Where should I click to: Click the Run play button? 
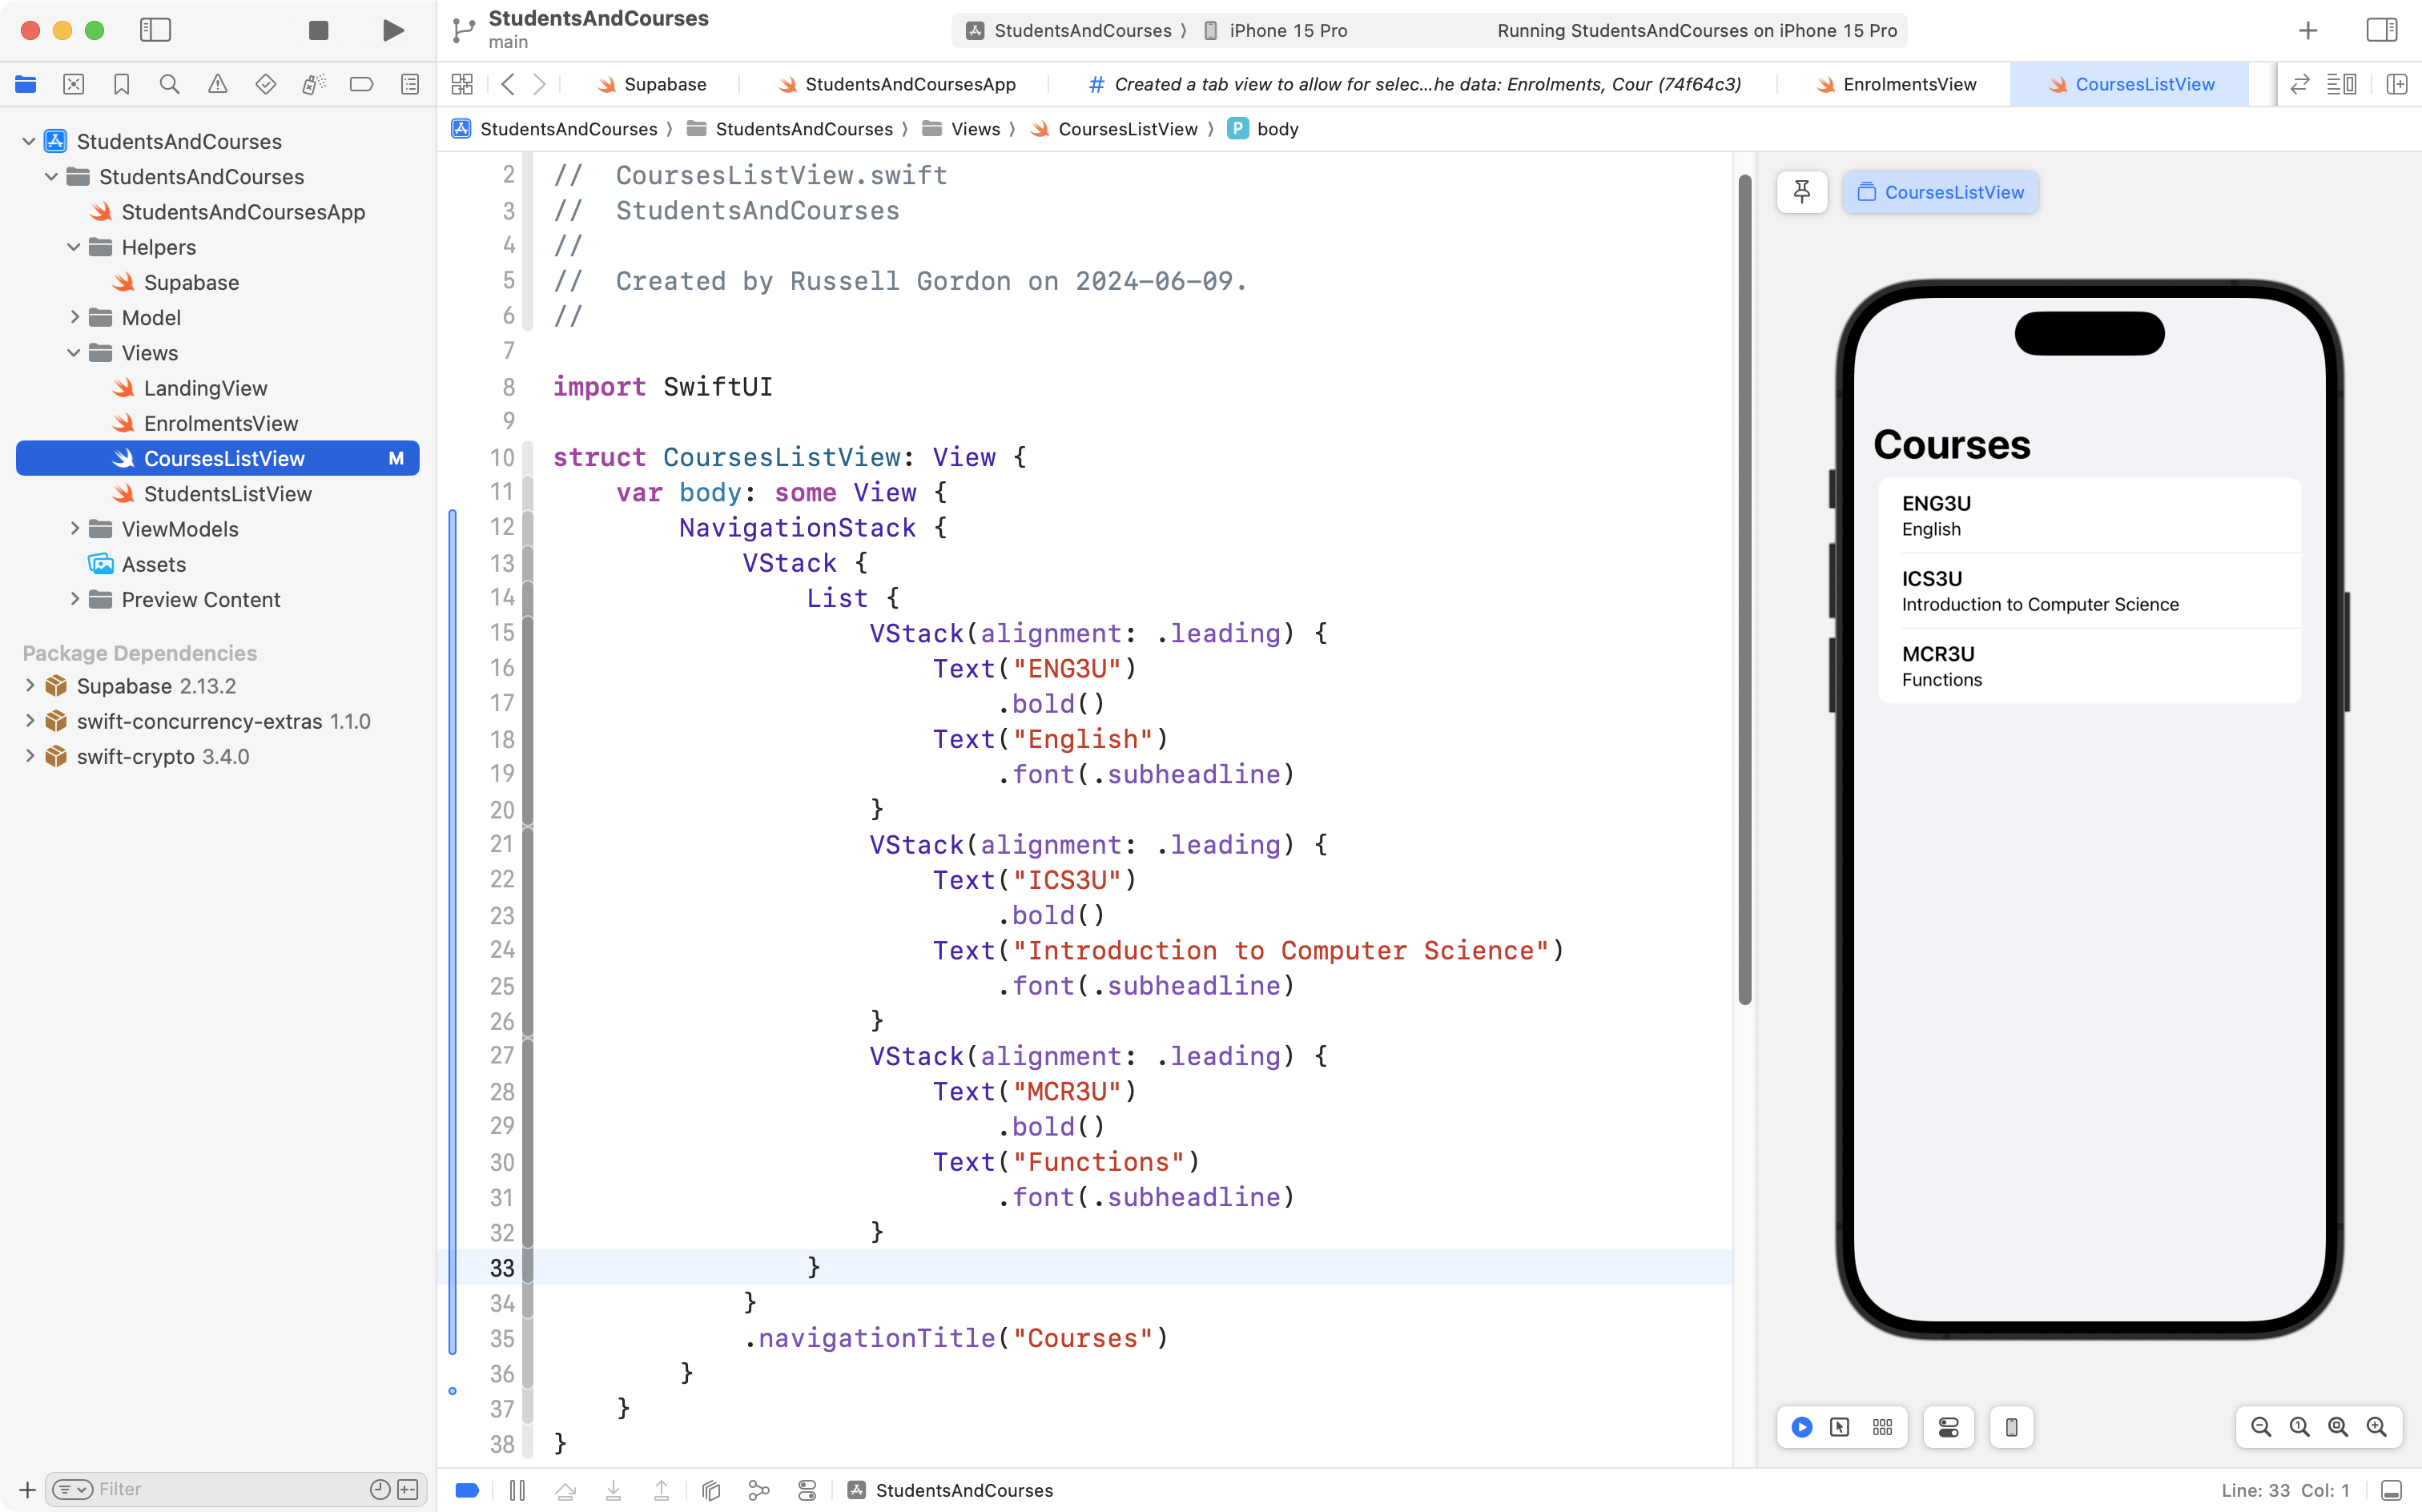(393, 30)
